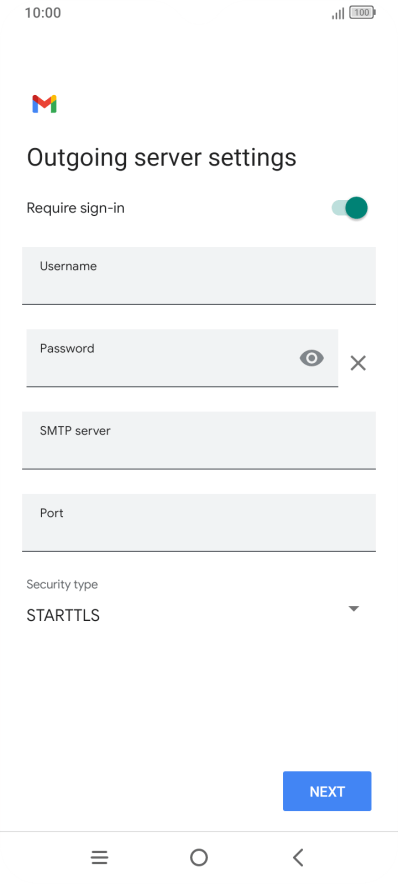
Task: Show password with the eye icon
Action: 312,358
